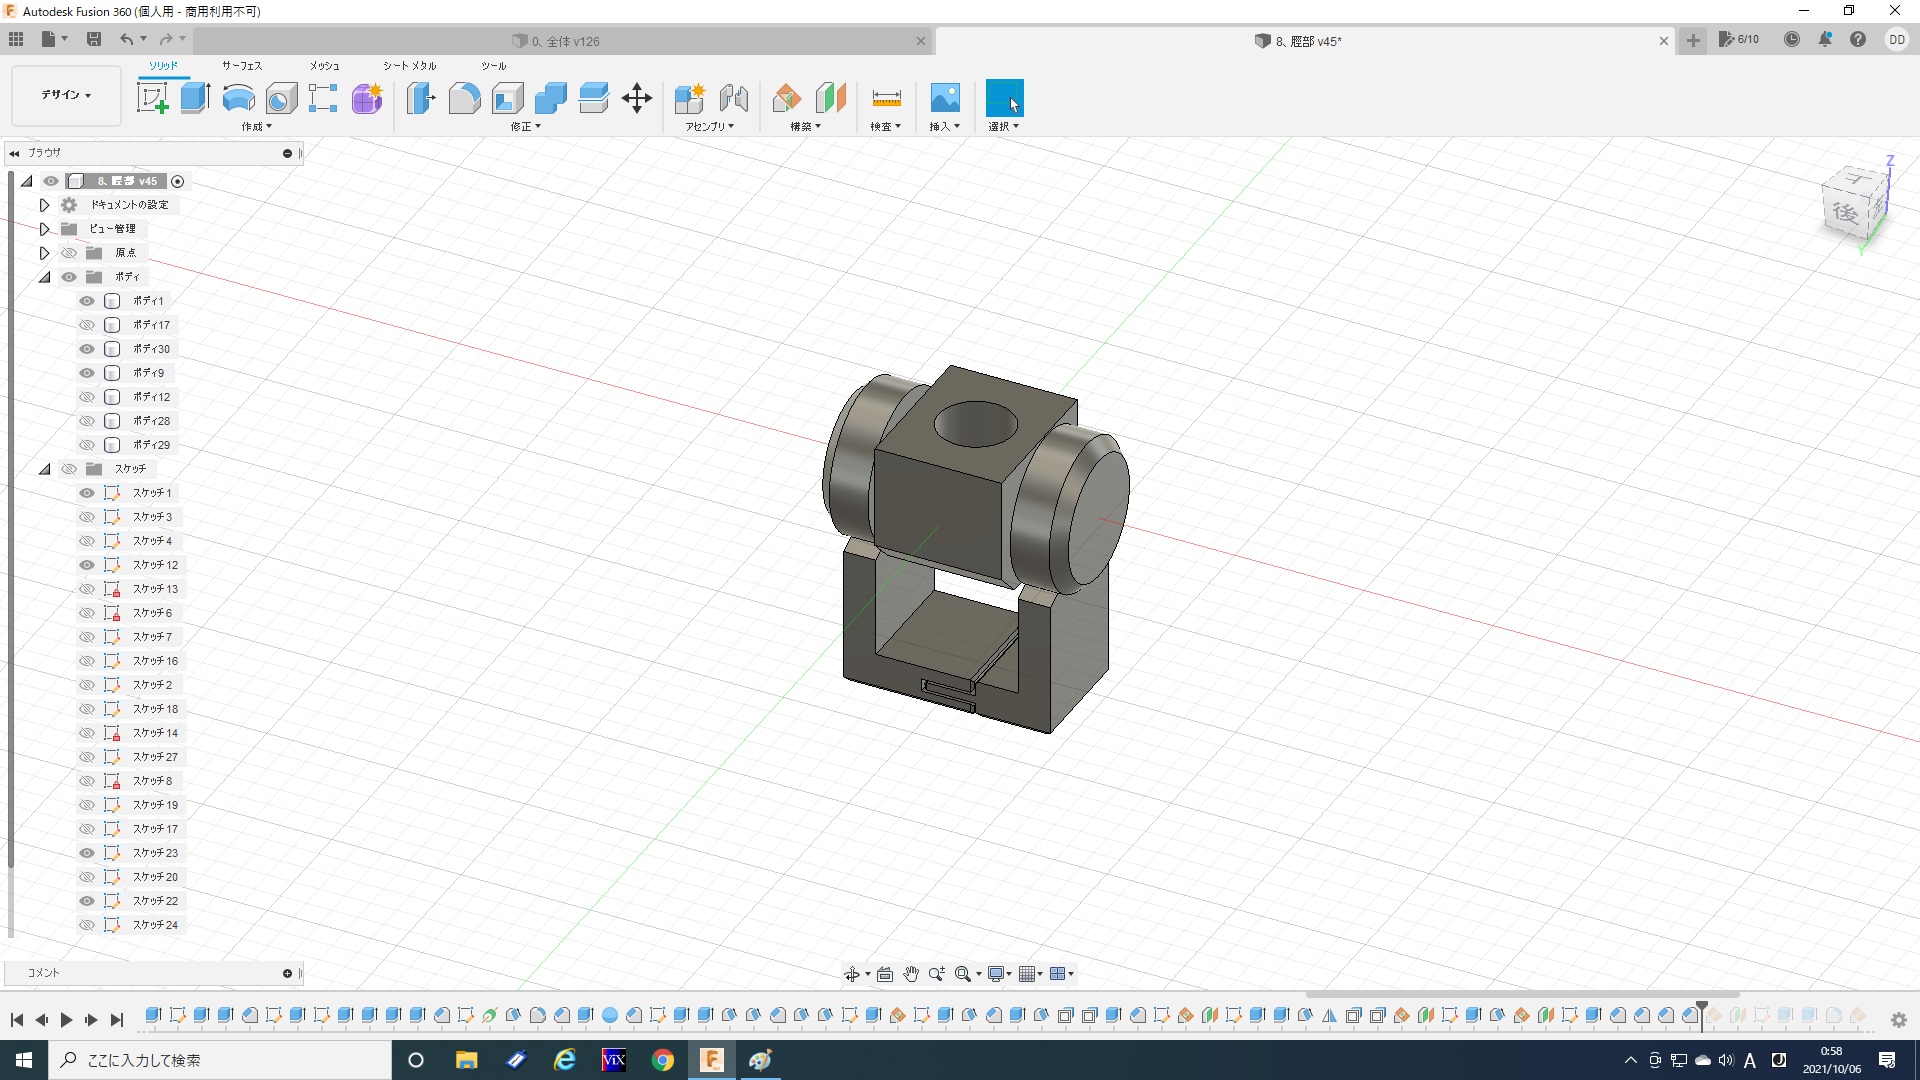Screen dimensions: 1920x1080
Task: Open the 修正 menu label
Action: (x=525, y=127)
